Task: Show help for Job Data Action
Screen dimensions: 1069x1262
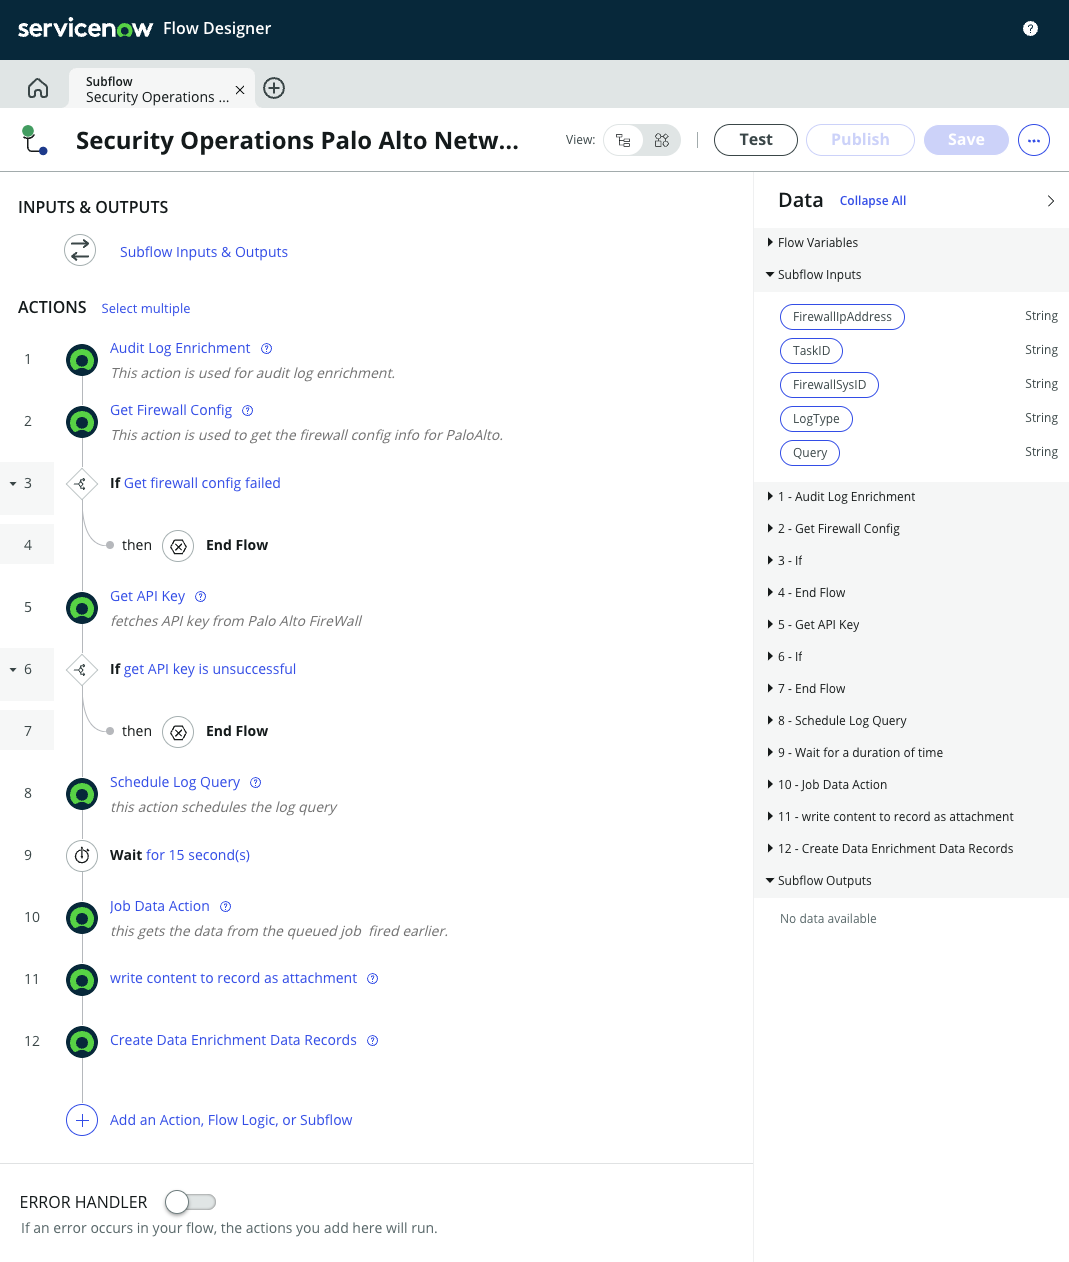Action: coord(225,907)
